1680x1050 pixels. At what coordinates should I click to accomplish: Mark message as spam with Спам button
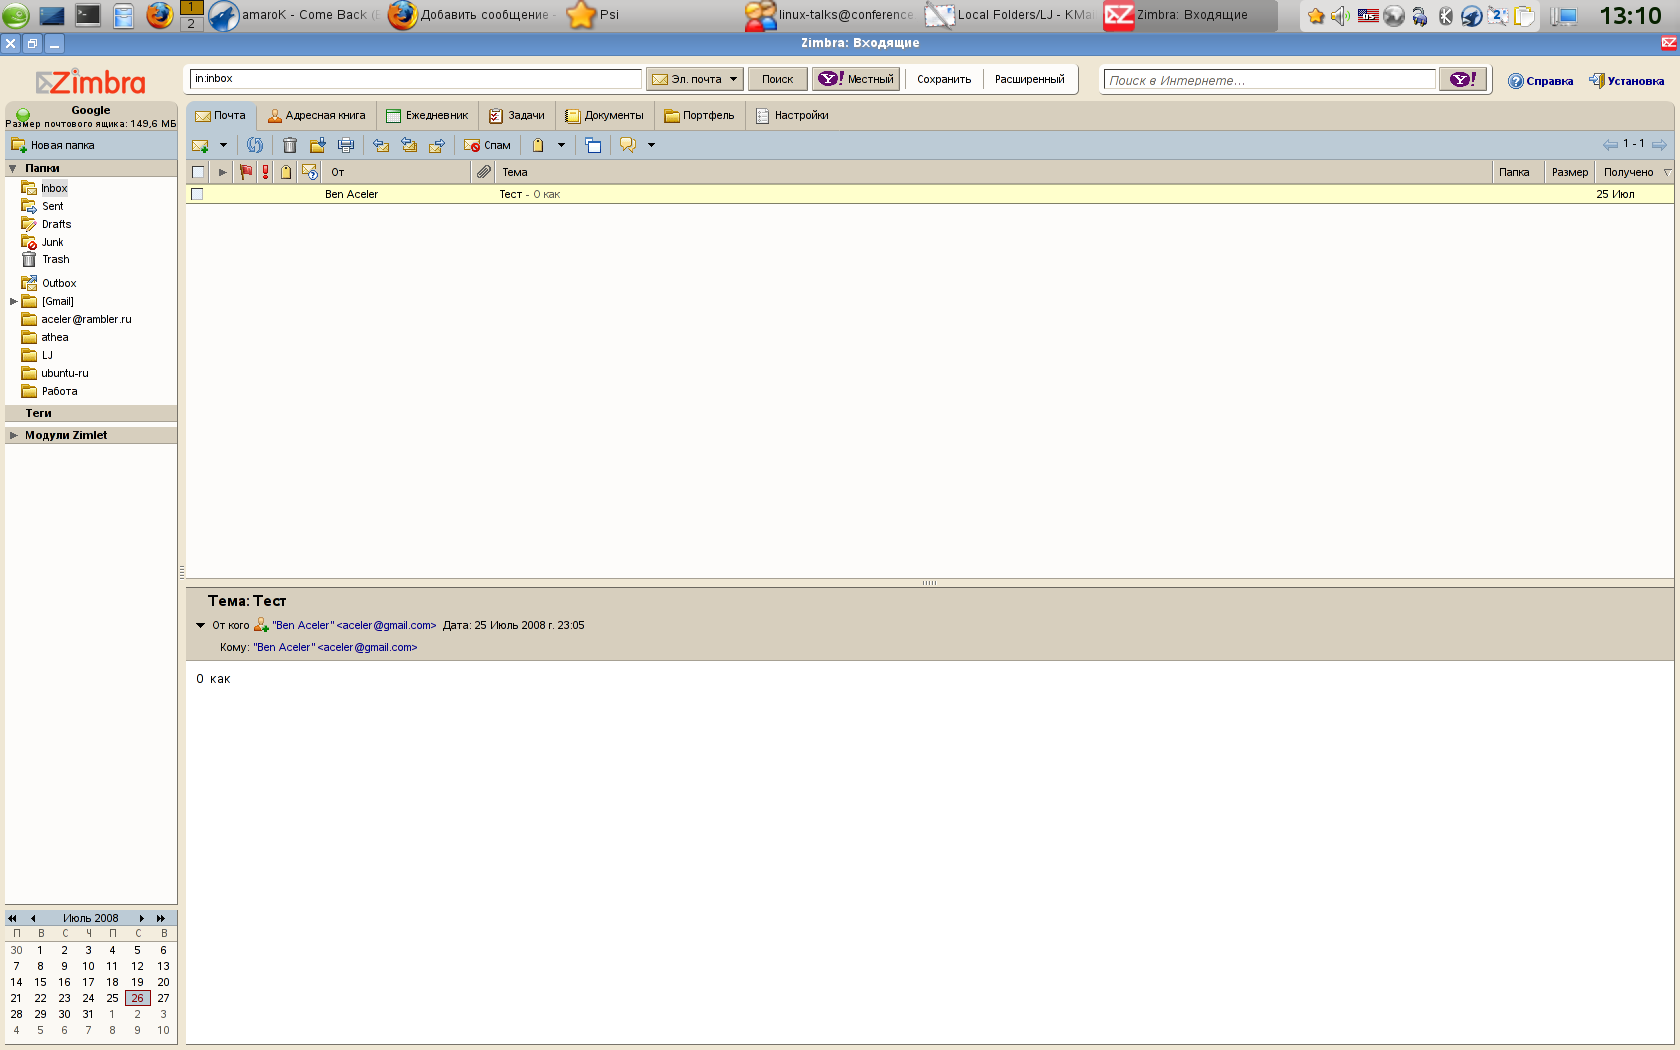tap(488, 145)
